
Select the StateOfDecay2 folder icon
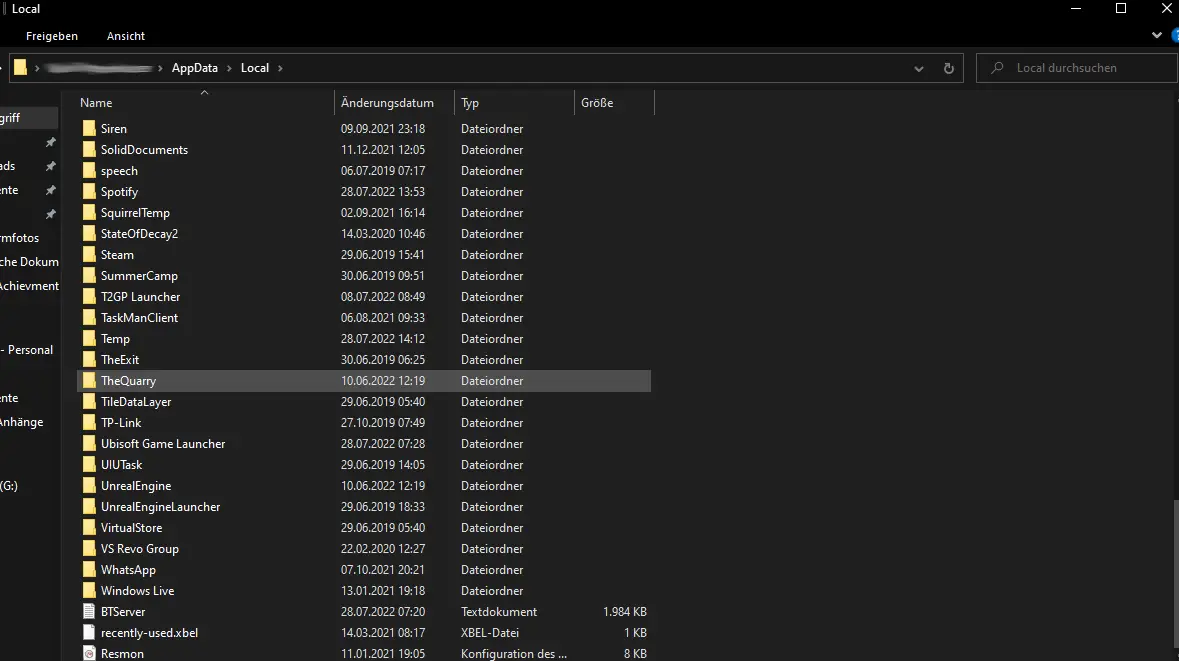[x=89, y=234]
